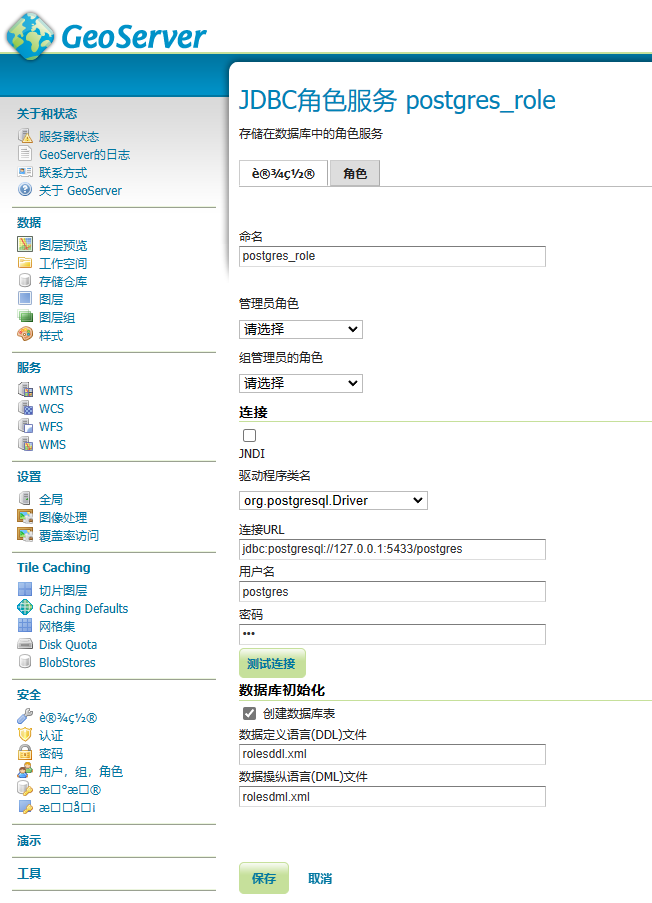Enable the JNDI checkbox
Screen dimensions: 652x903
tap(249, 436)
